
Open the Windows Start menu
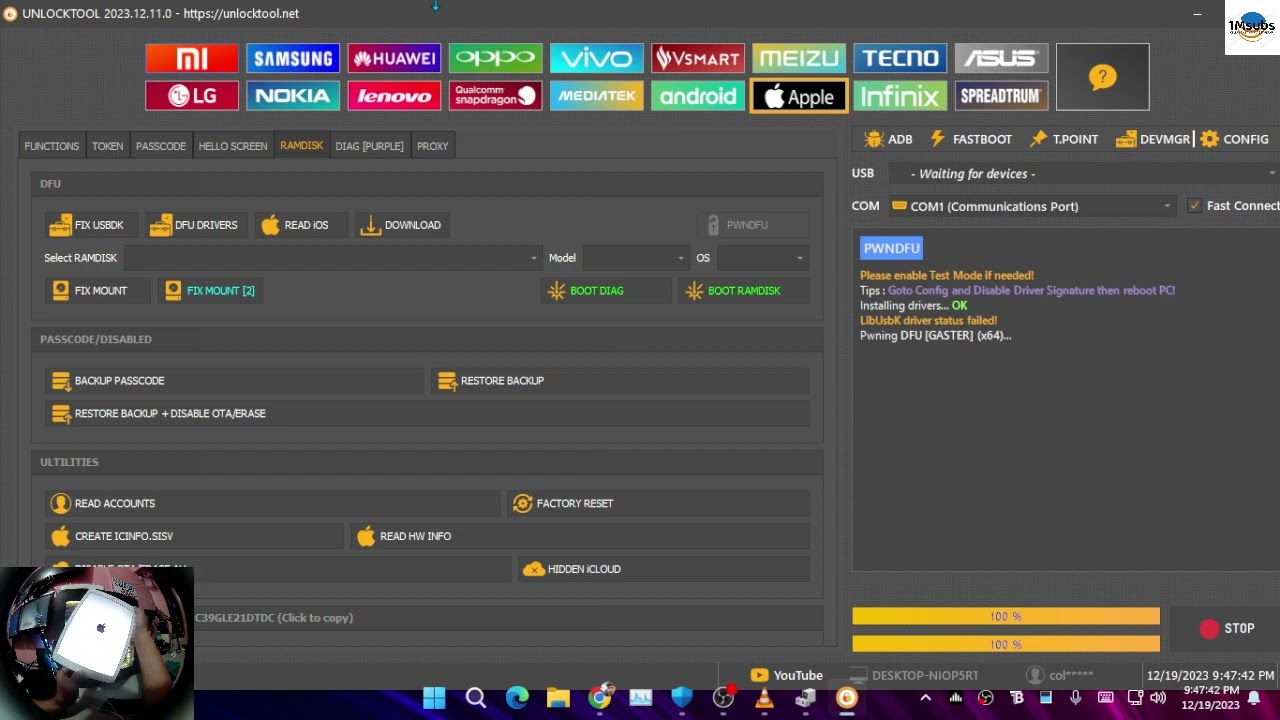(434, 698)
